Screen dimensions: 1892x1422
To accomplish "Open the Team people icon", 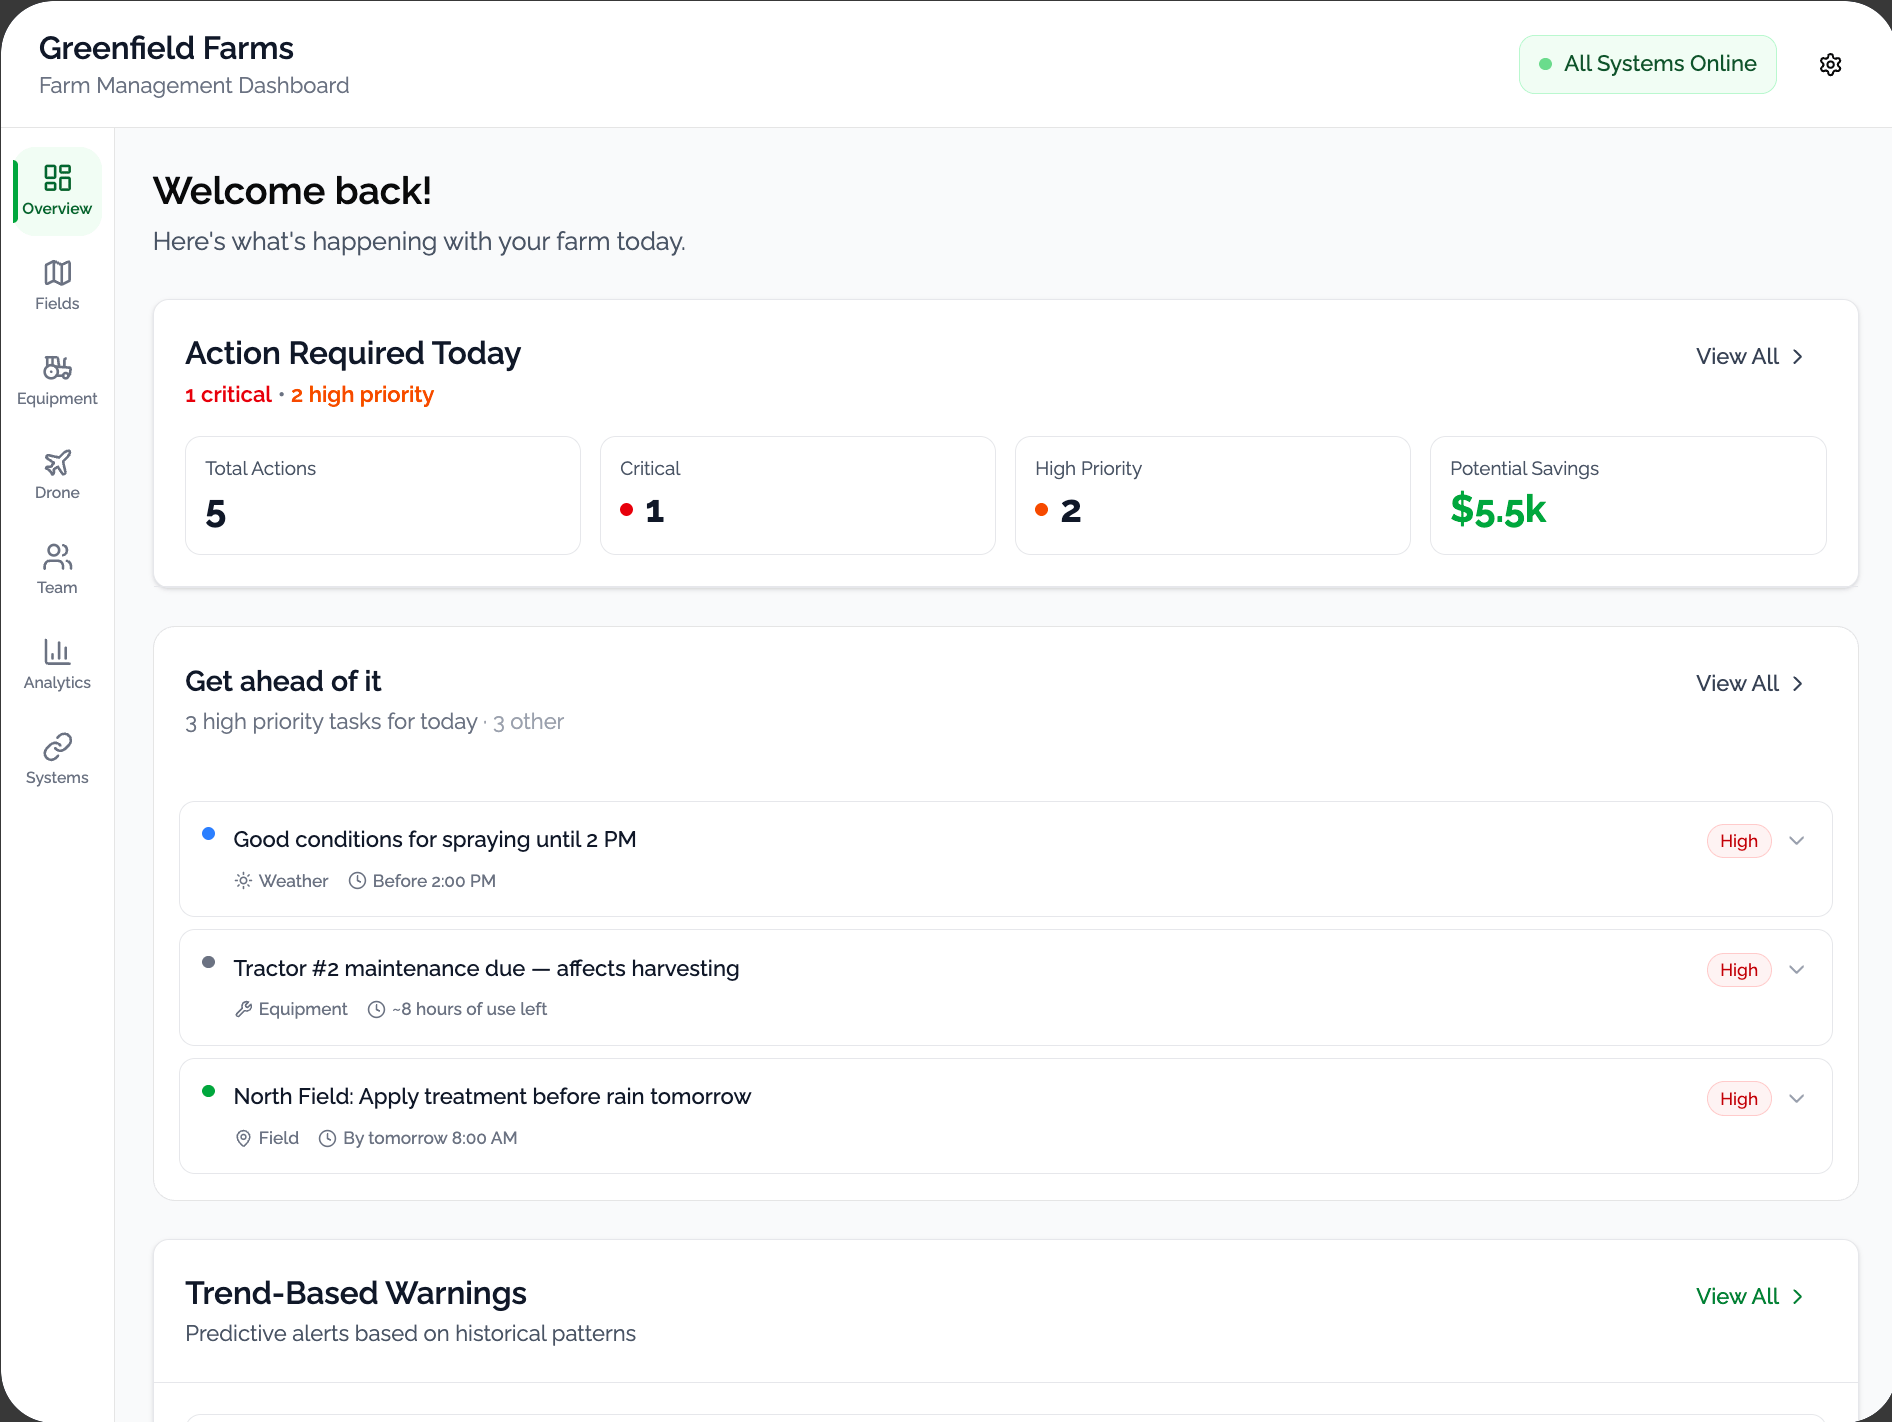I will pos(57,557).
